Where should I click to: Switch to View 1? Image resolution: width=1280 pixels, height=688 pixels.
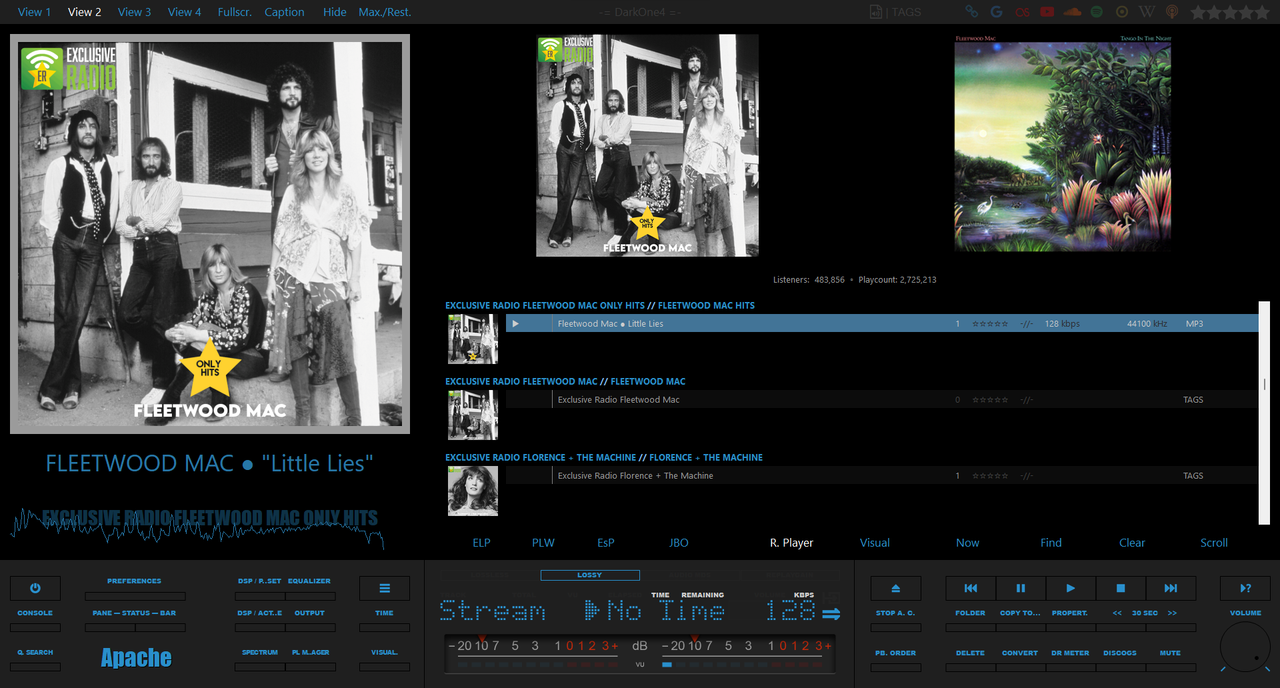(35, 12)
